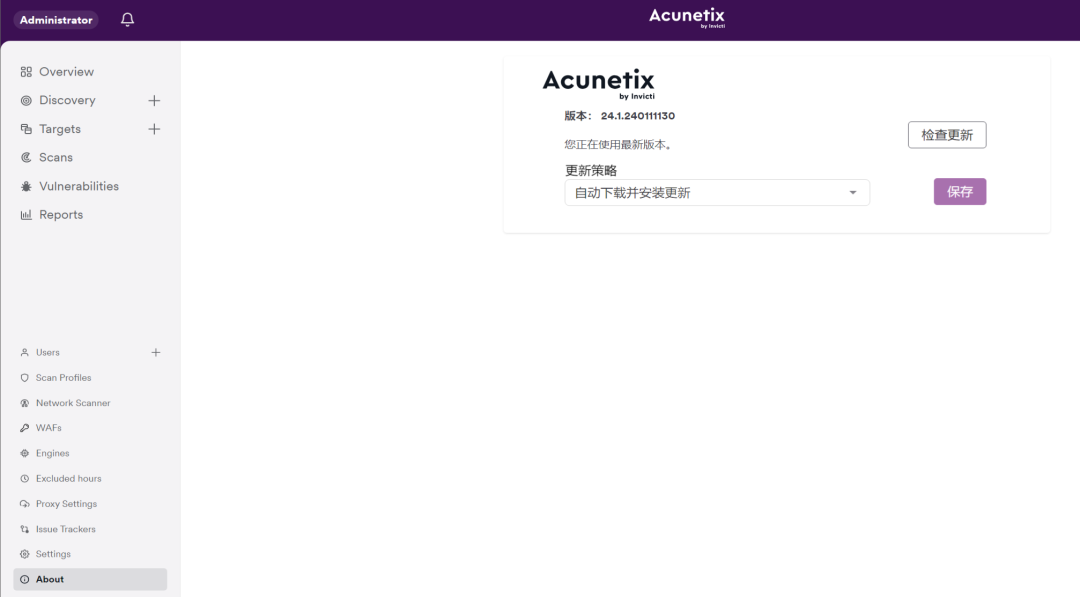The width and height of the screenshot is (1080, 597).
Task: Open the Settings page
Action: pyautogui.click(x=53, y=554)
